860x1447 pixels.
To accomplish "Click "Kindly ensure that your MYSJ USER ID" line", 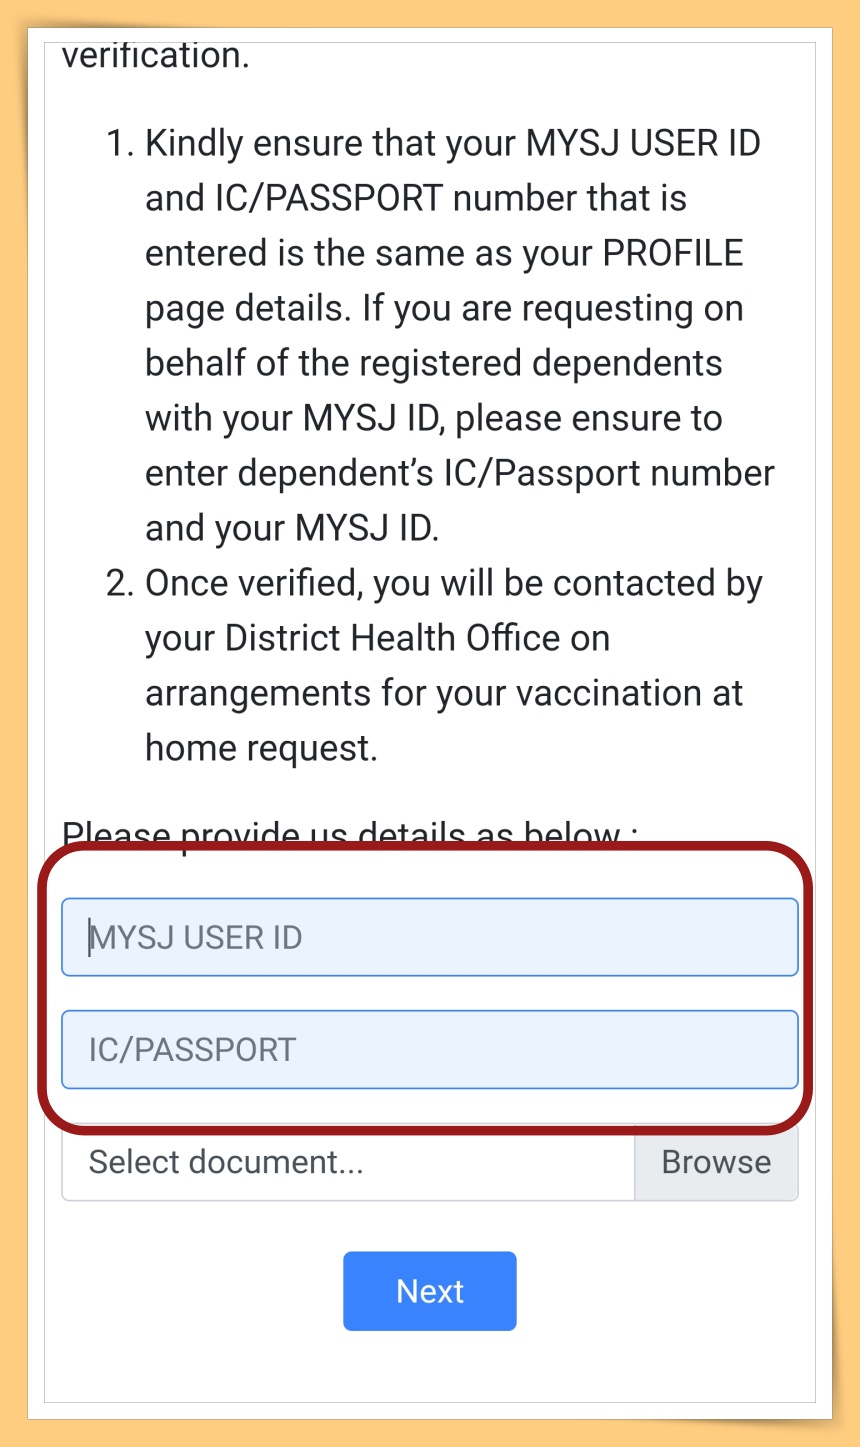I will 453,144.
